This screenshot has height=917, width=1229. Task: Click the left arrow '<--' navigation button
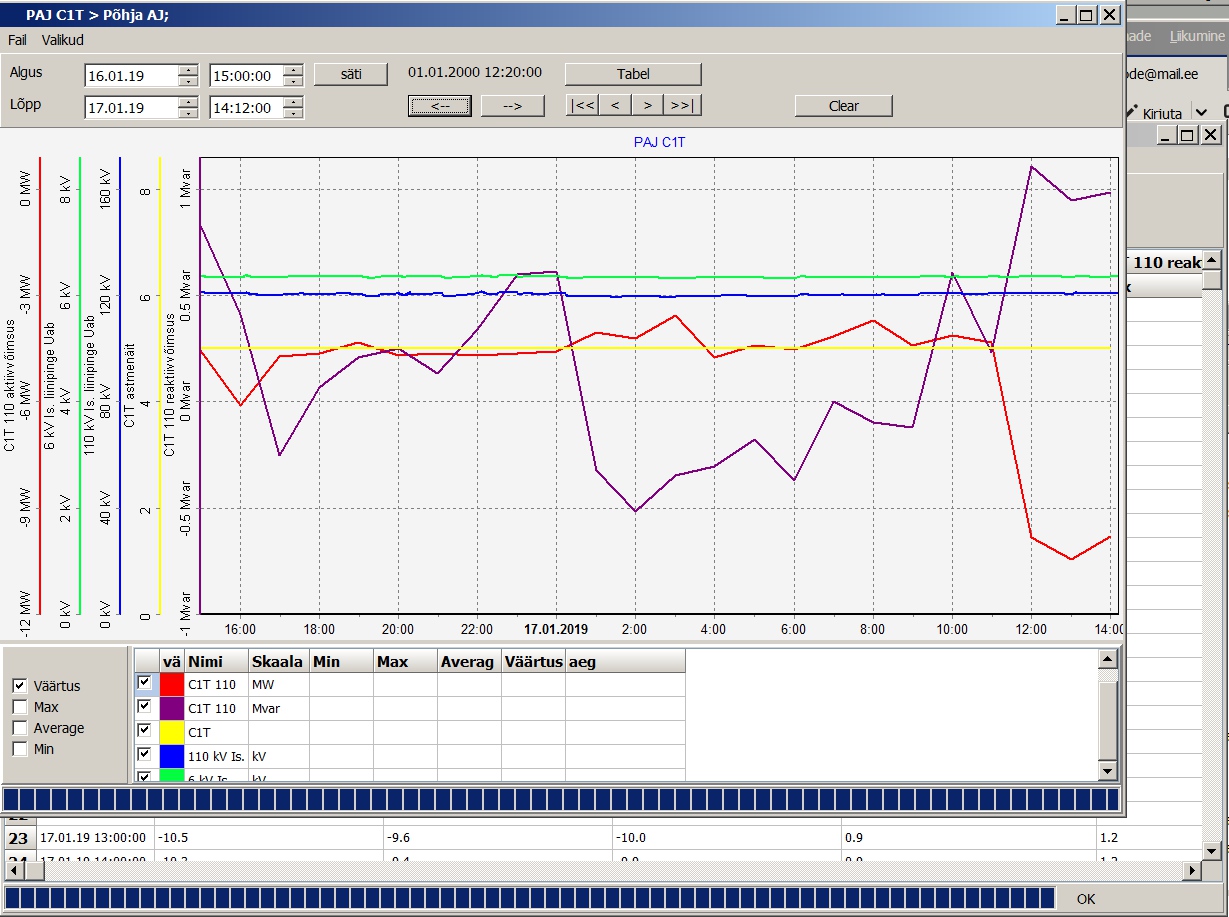tap(440, 106)
